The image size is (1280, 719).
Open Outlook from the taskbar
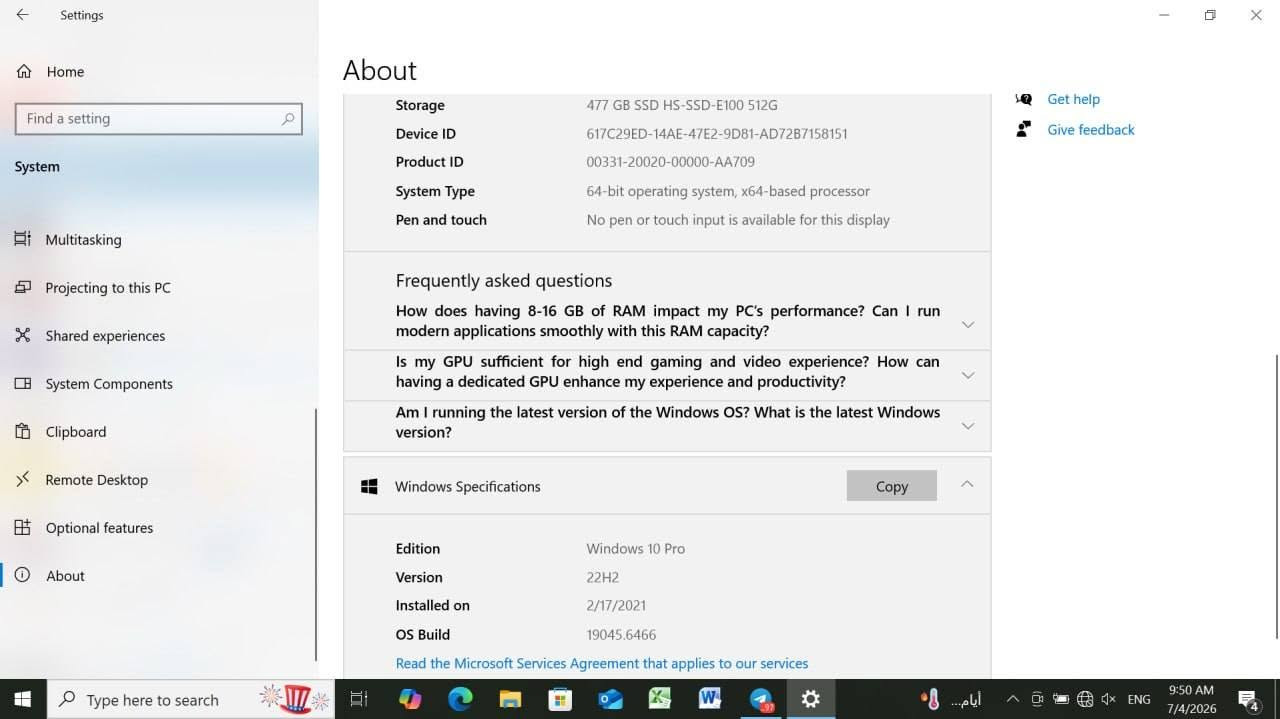tap(610, 699)
